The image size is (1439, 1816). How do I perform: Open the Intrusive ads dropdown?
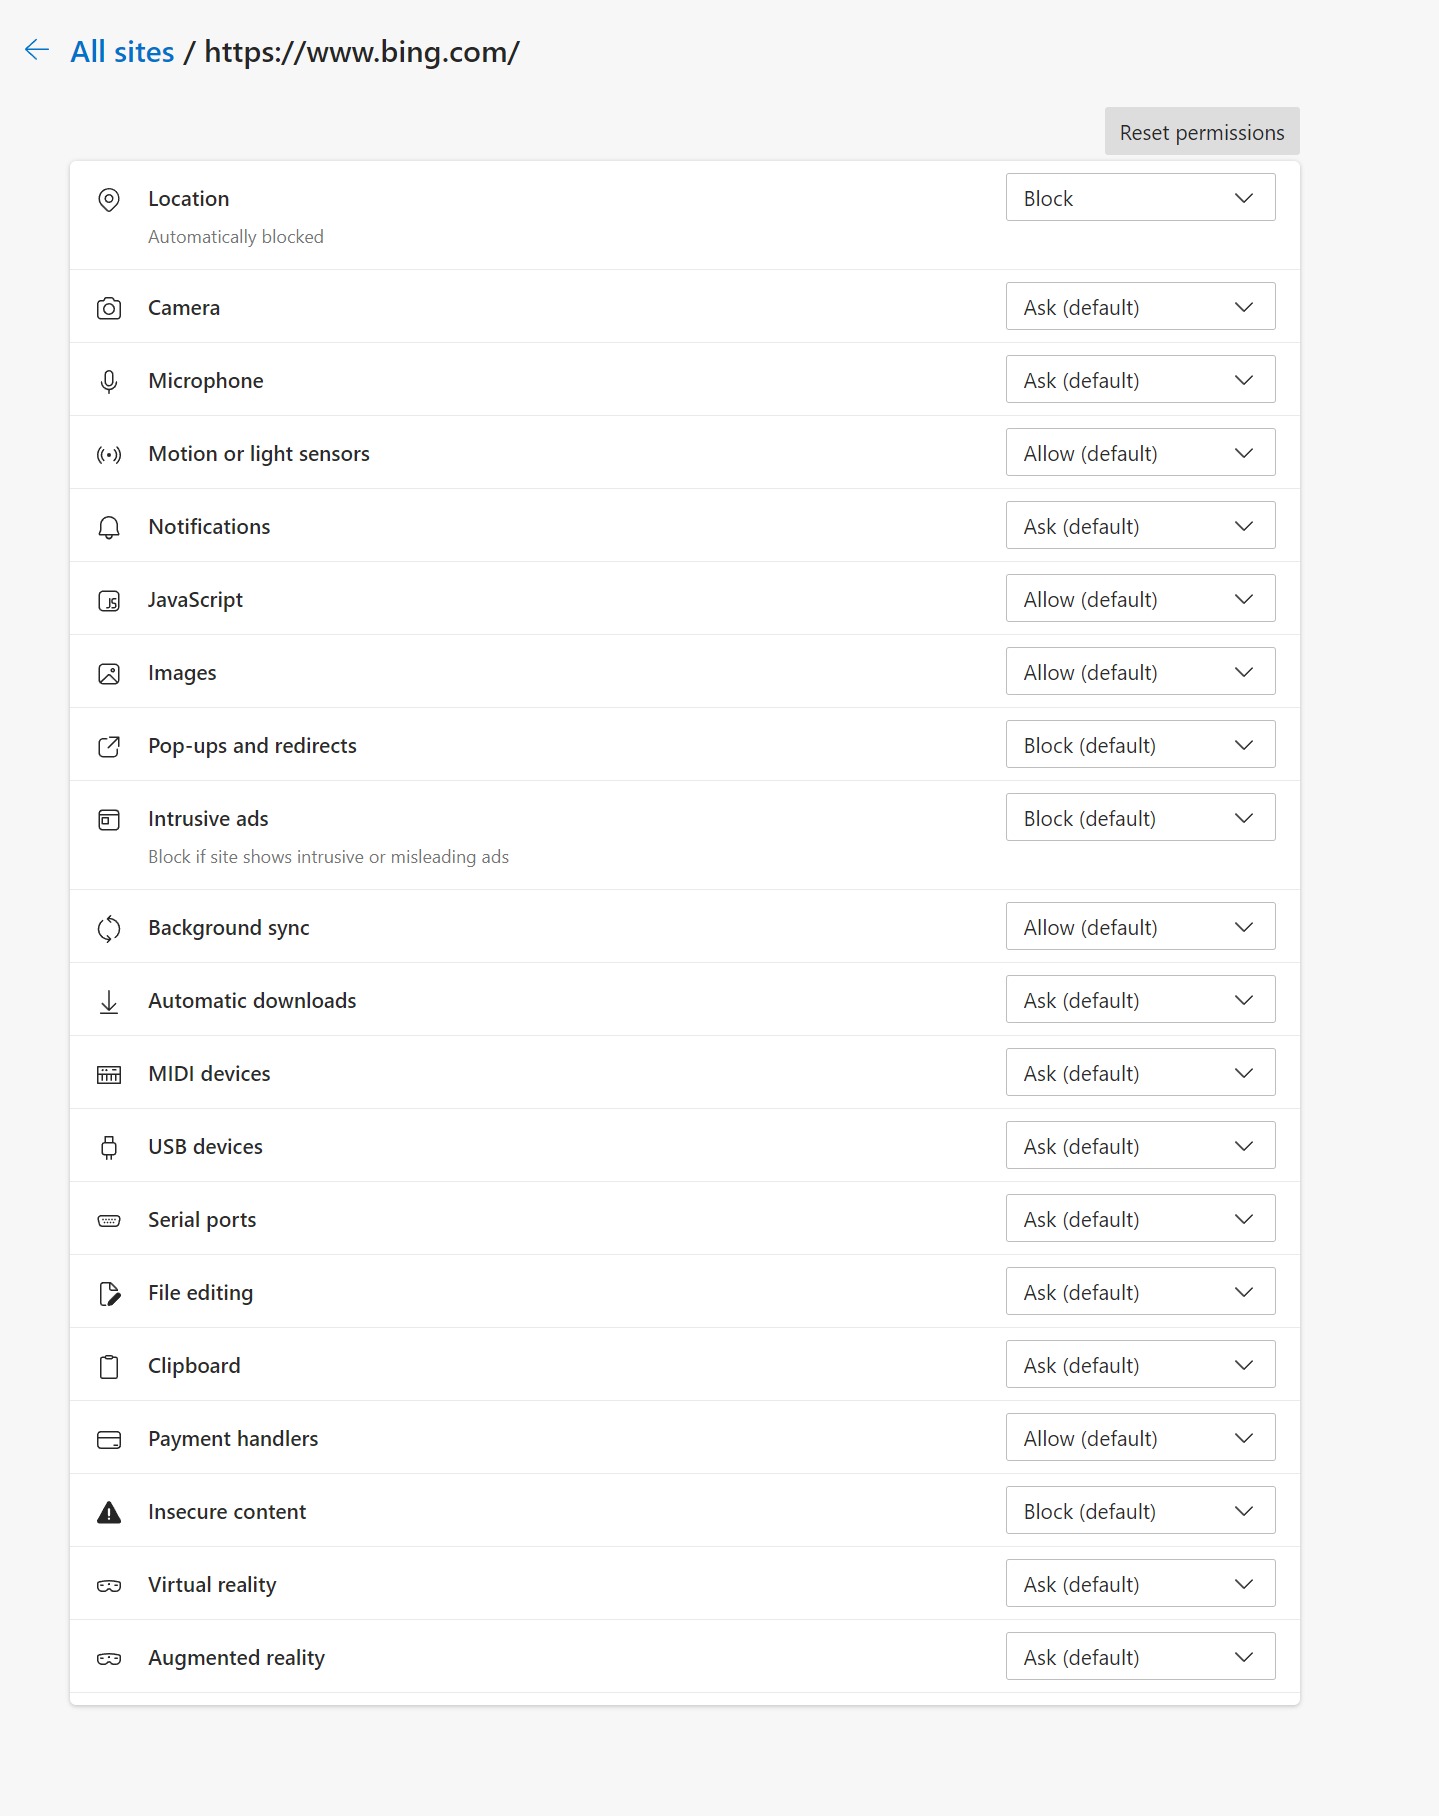pos(1140,818)
